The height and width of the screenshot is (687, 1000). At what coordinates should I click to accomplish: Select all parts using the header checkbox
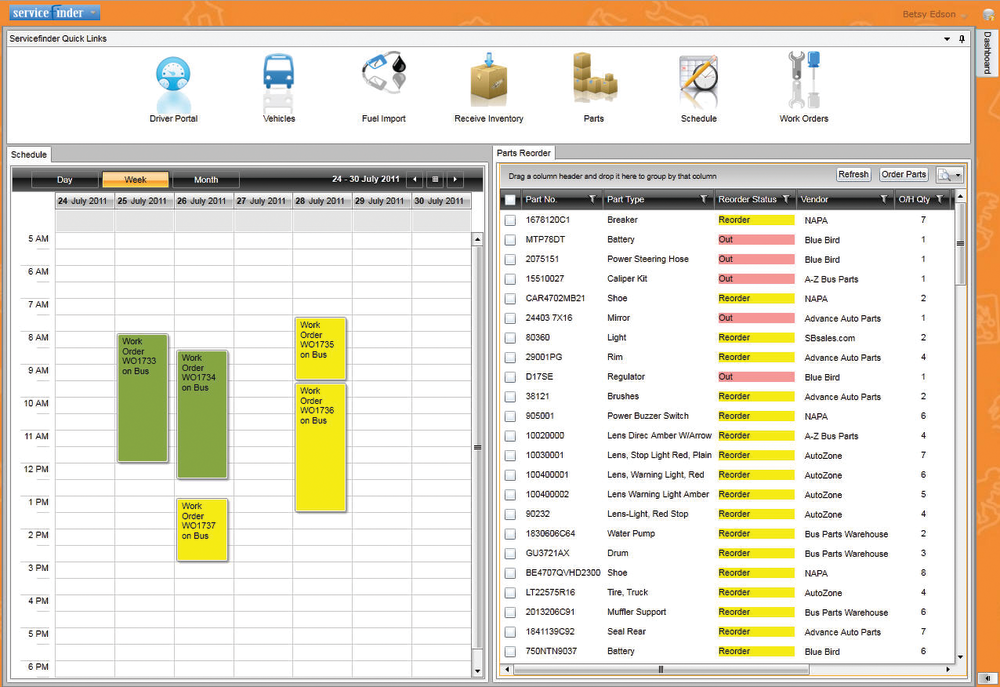(x=509, y=199)
